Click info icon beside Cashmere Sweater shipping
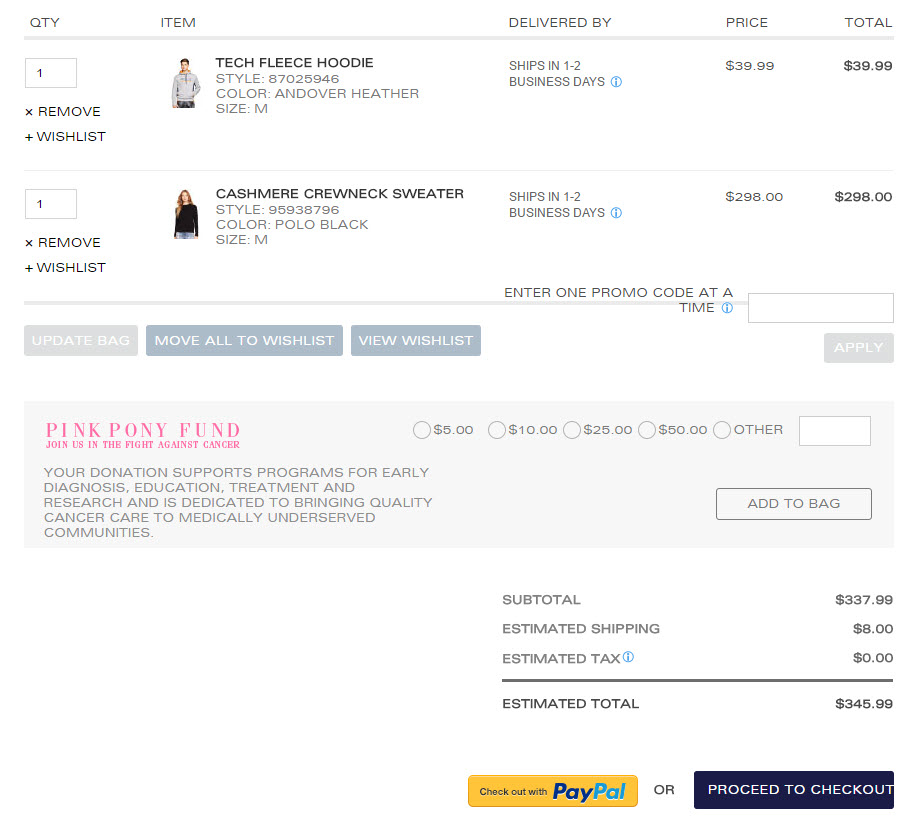The image size is (922, 836). 616,213
